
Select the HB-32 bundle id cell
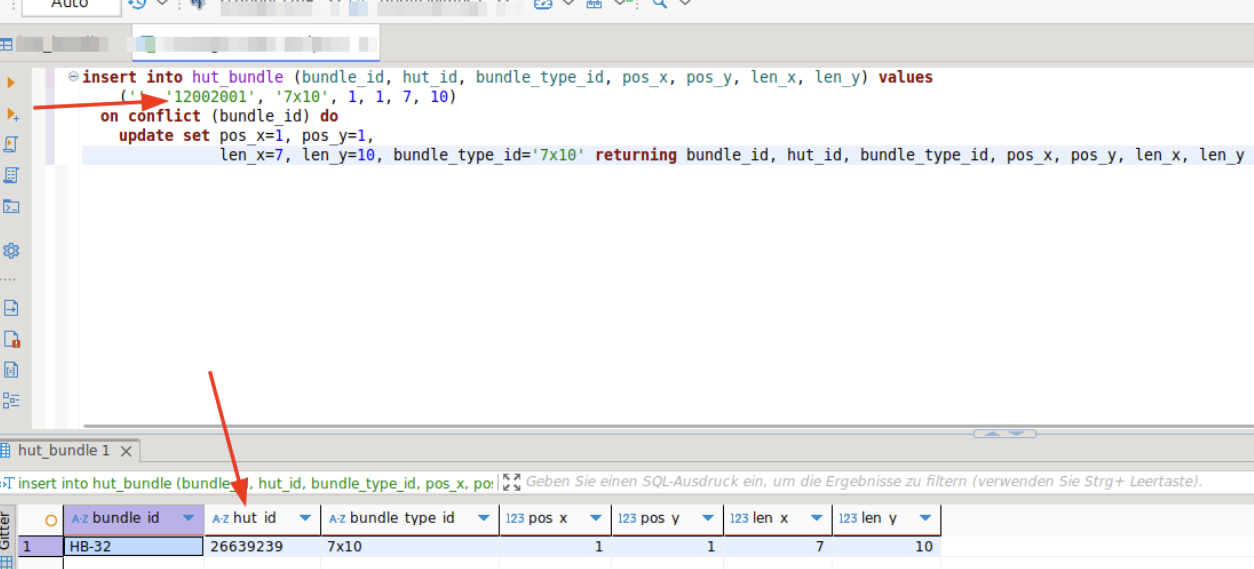pyautogui.click(x=133, y=547)
